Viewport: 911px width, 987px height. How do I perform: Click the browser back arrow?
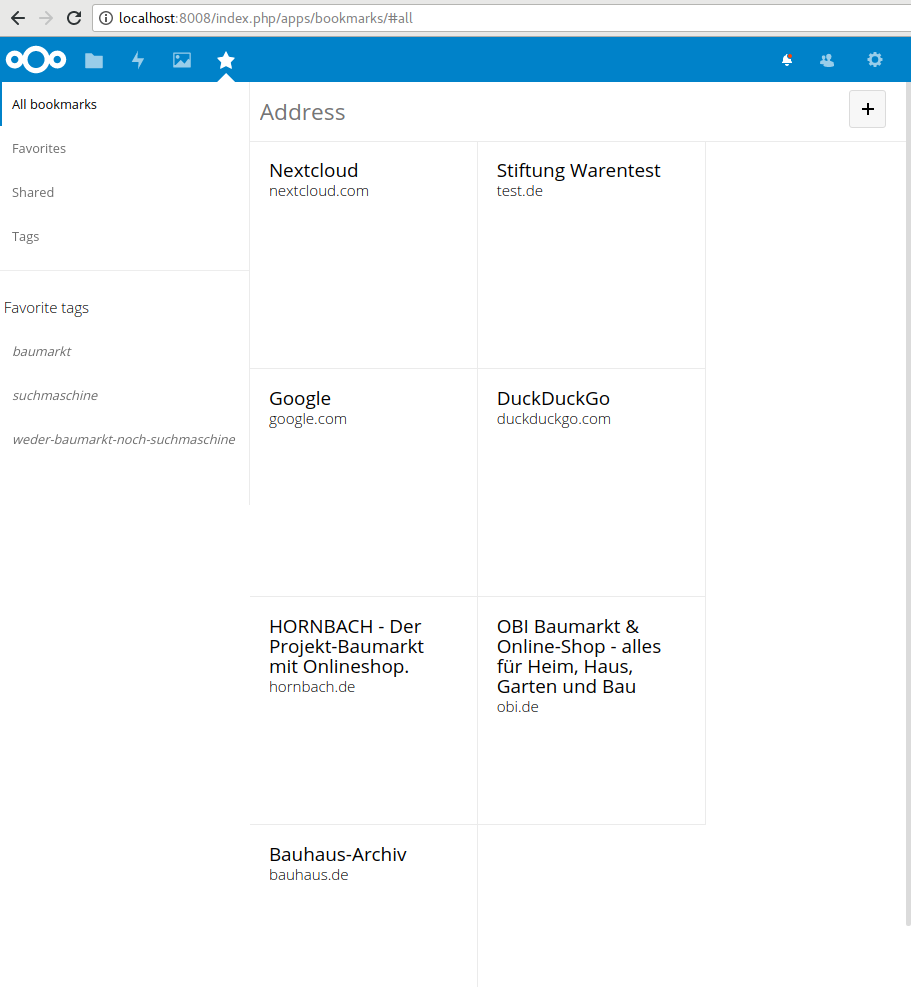[18, 18]
